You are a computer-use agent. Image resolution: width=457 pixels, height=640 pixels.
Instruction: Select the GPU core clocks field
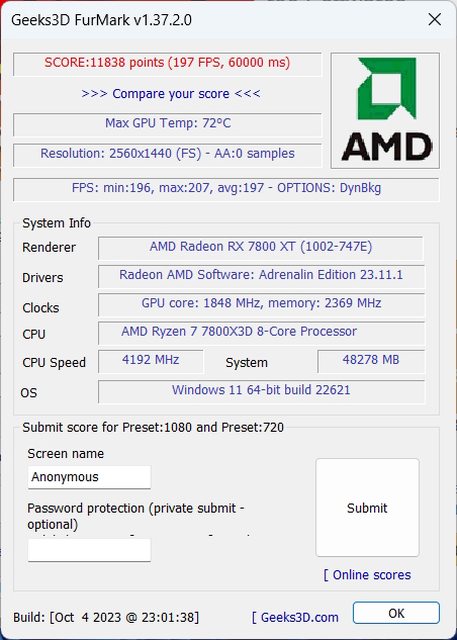(x=261, y=304)
